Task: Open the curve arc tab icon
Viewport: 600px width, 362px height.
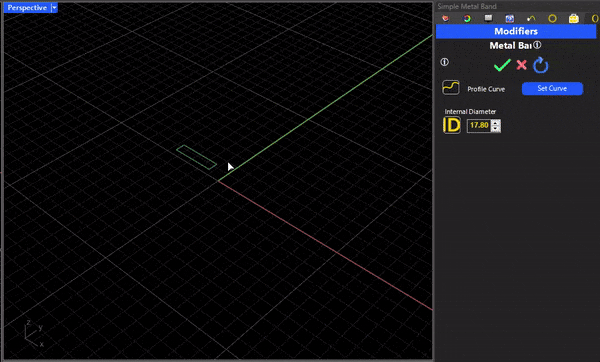Action: point(531,18)
